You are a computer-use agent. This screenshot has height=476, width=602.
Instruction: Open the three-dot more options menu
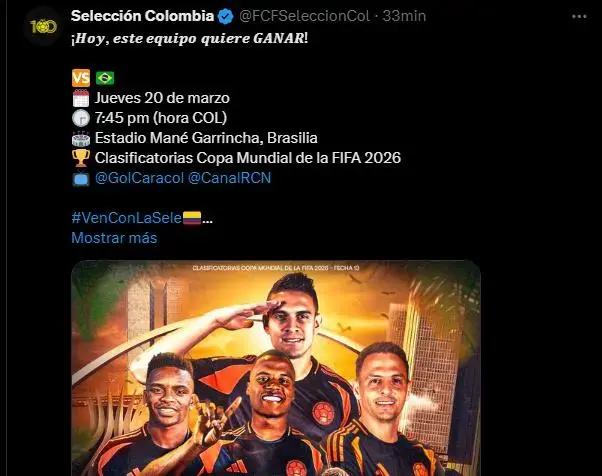pos(579,17)
